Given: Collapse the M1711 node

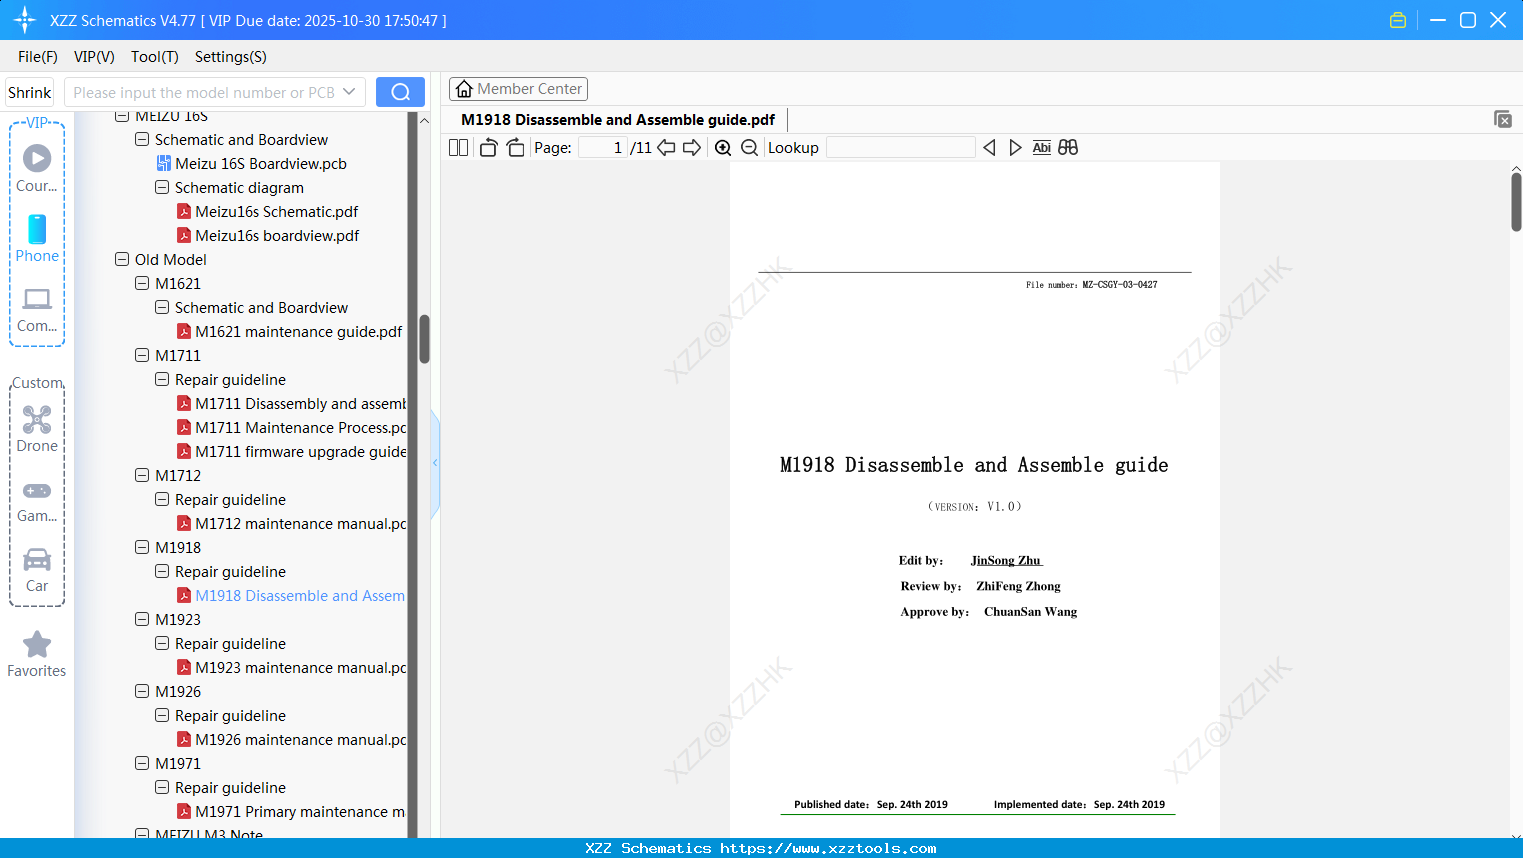Looking at the screenshot, I should tap(142, 355).
